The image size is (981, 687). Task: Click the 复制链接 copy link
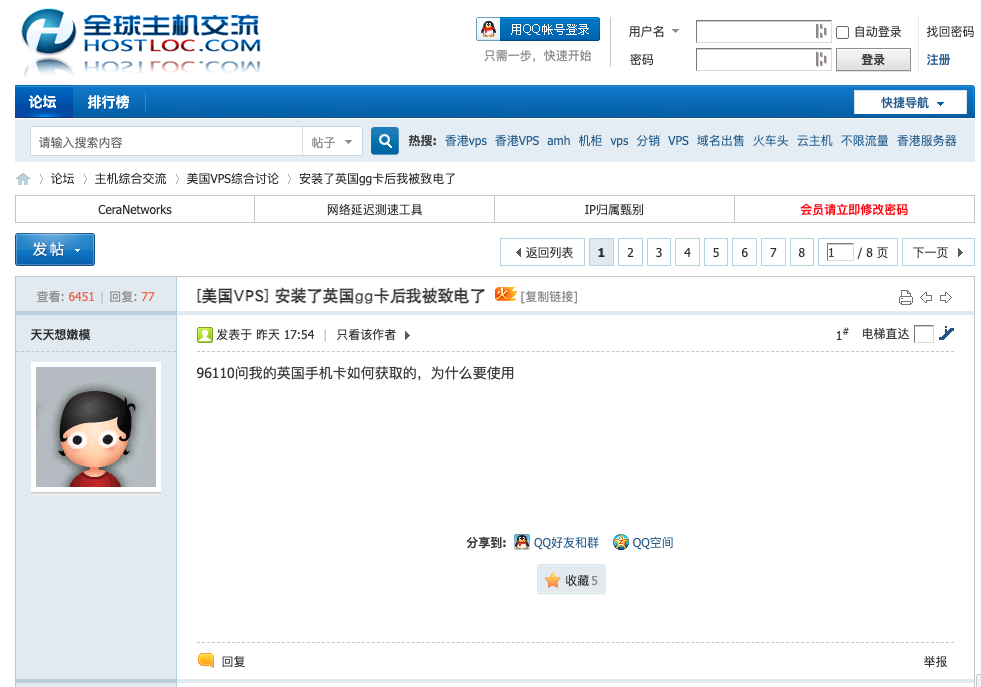coord(549,297)
